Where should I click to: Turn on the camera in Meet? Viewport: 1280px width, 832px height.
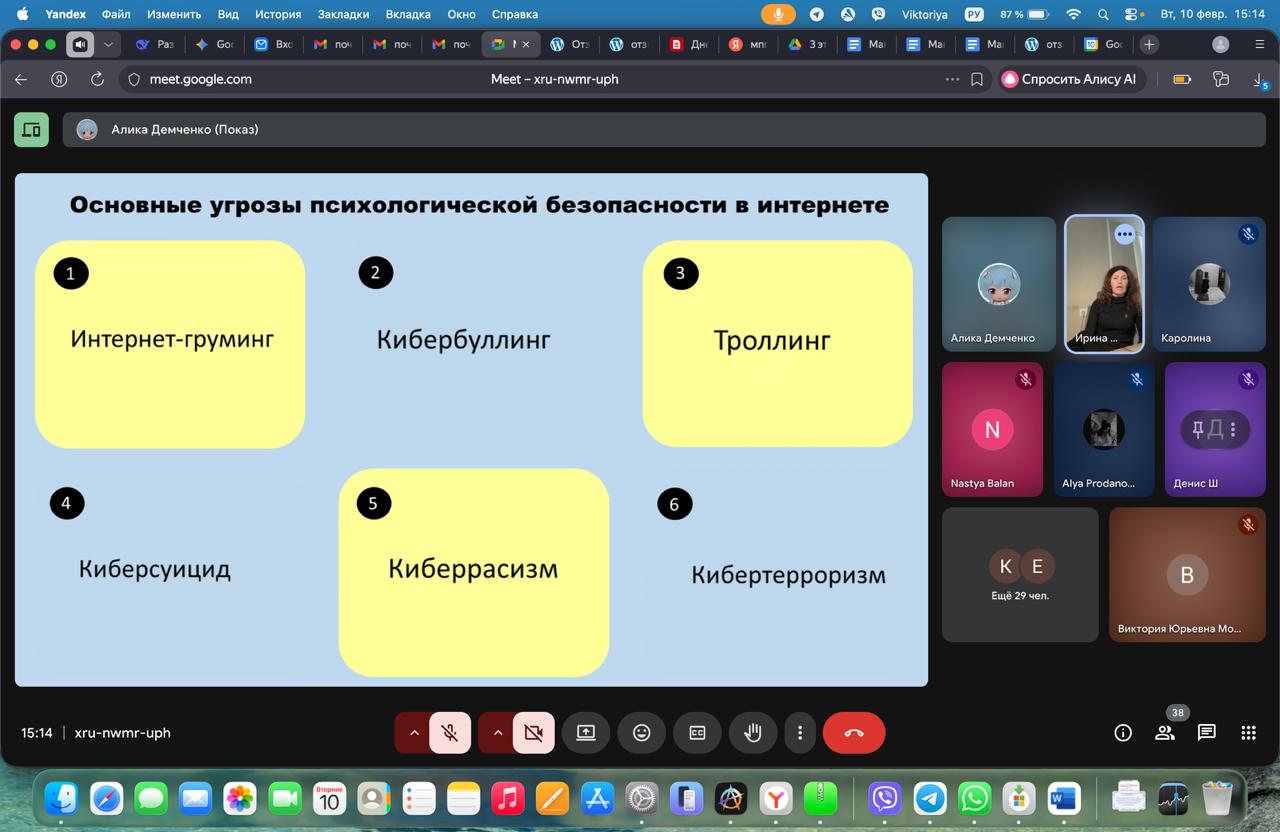tap(534, 733)
